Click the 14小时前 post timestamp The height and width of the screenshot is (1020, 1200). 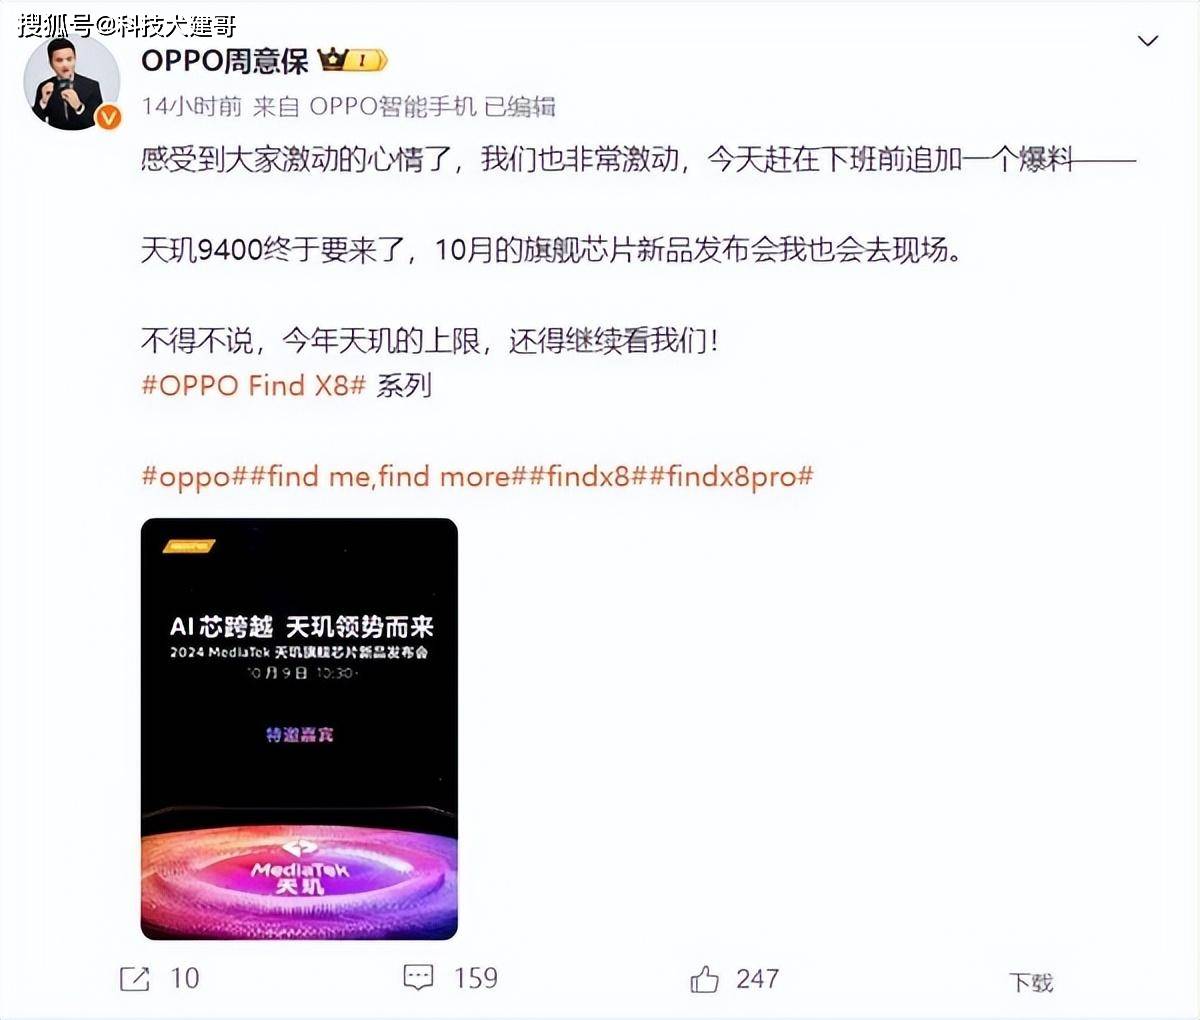192,106
